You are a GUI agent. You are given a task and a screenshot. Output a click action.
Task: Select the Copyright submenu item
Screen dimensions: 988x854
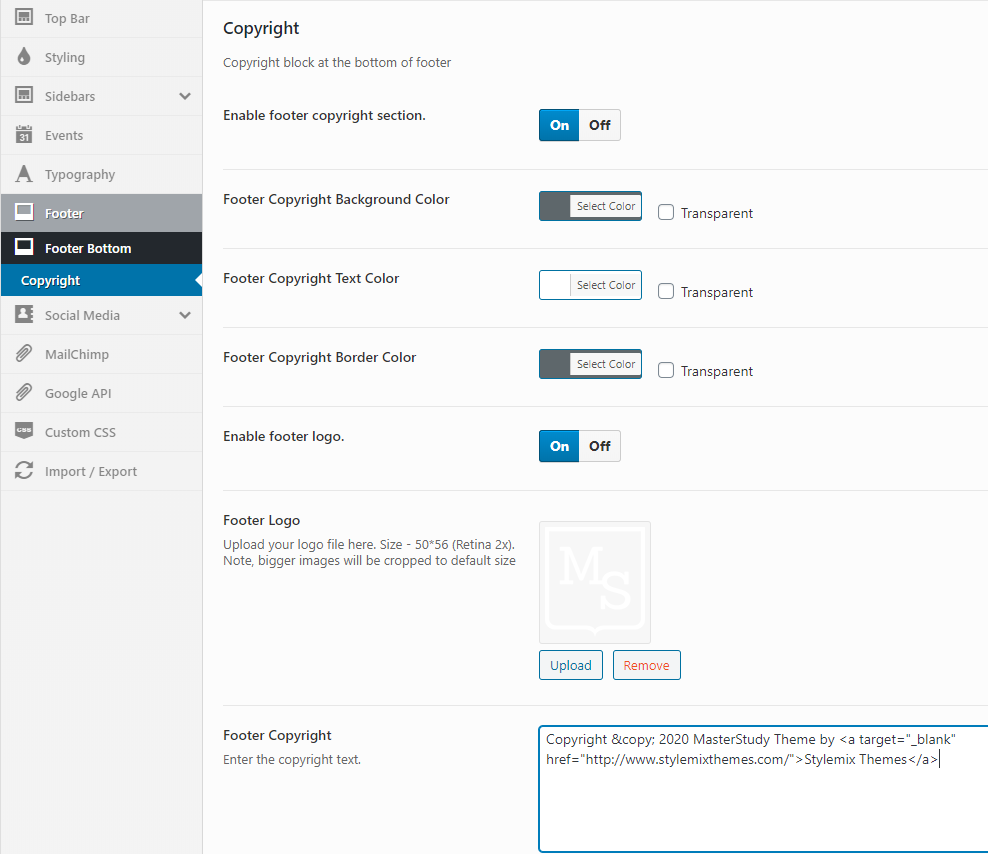[x=51, y=281]
